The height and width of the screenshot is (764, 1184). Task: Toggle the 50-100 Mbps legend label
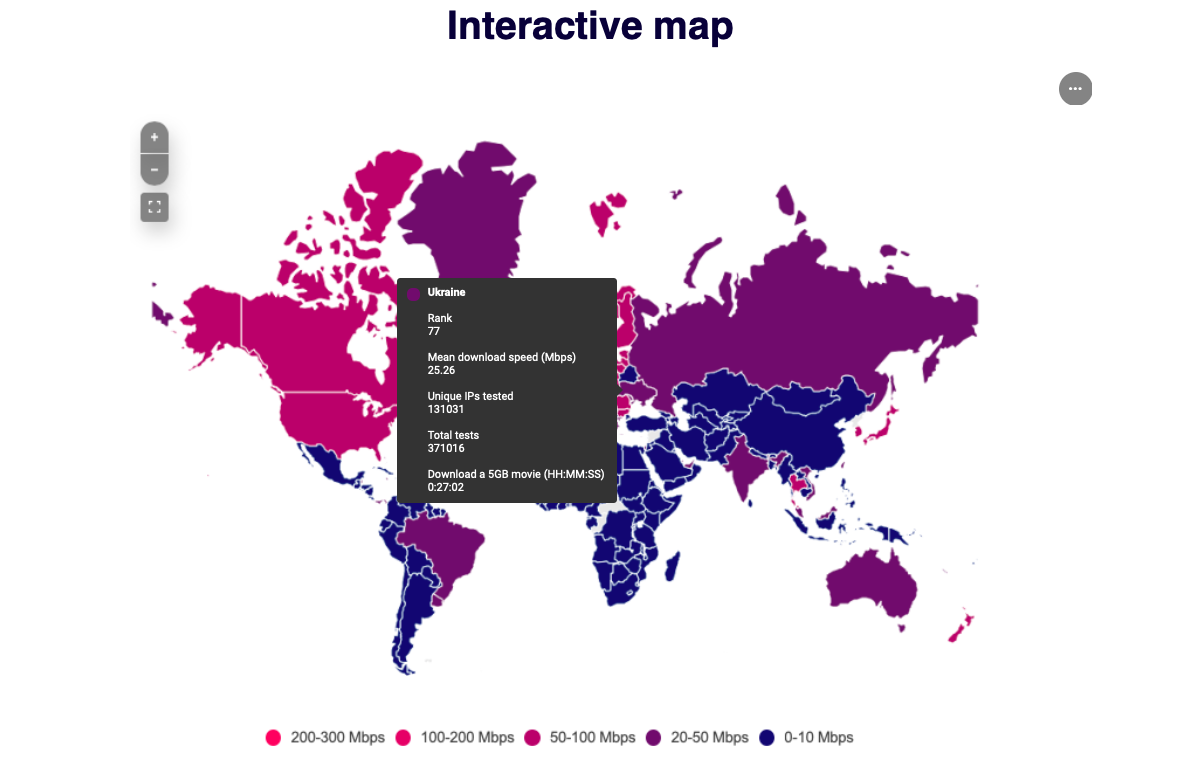(x=592, y=738)
